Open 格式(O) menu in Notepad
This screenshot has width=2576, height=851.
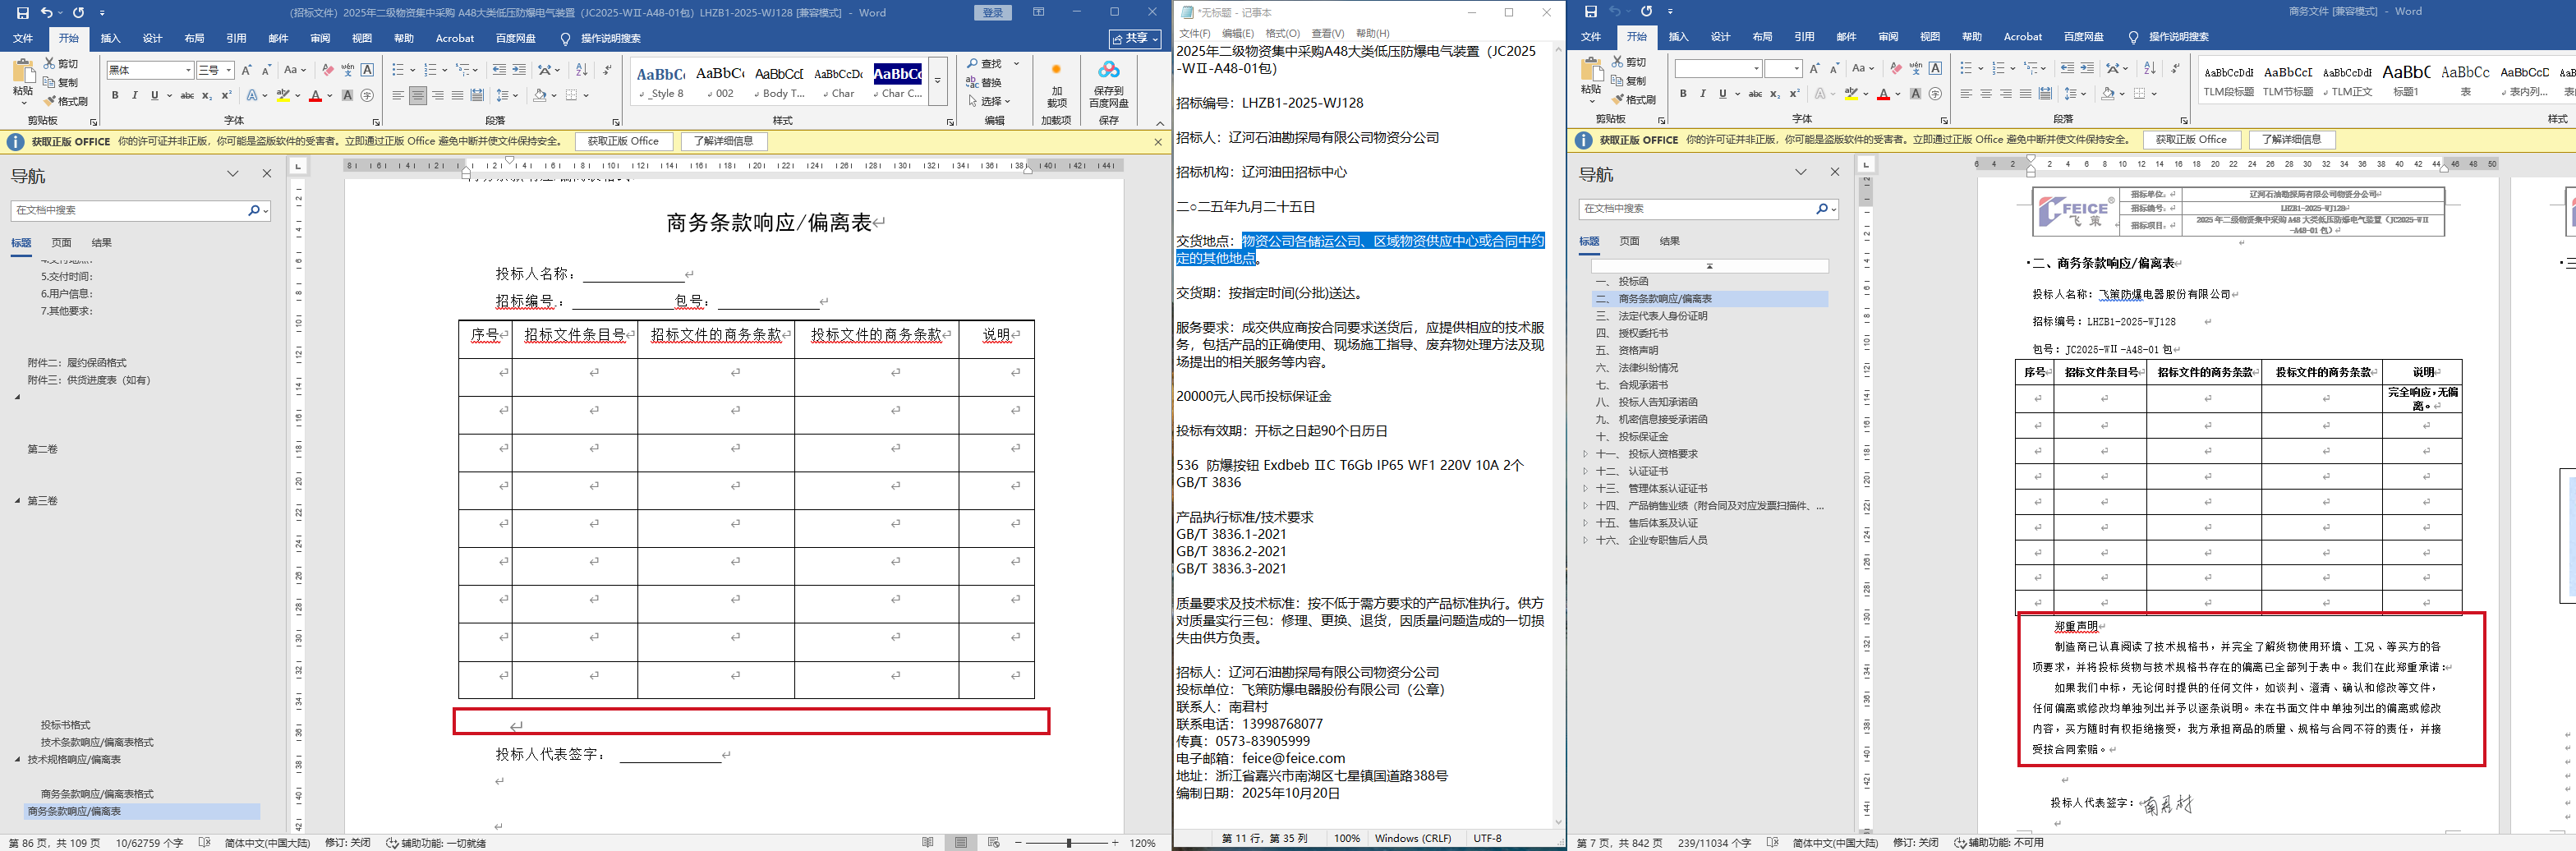pos(1283,33)
